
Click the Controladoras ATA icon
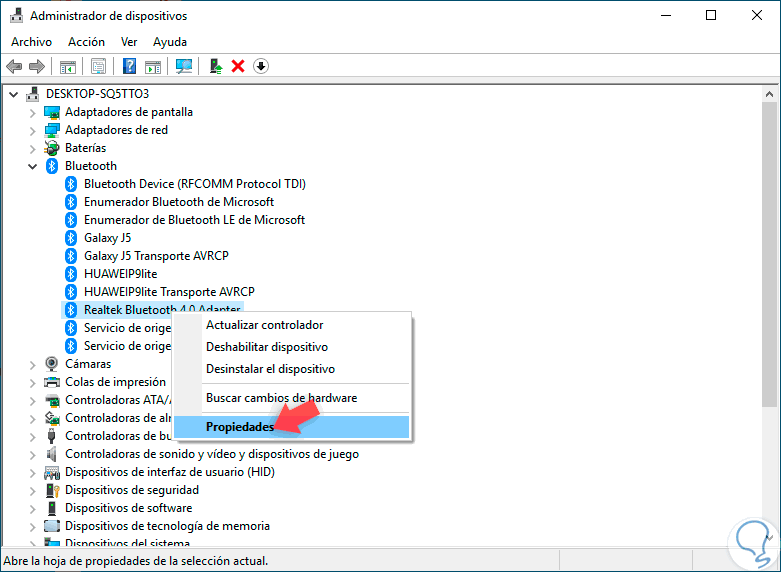click(52, 400)
